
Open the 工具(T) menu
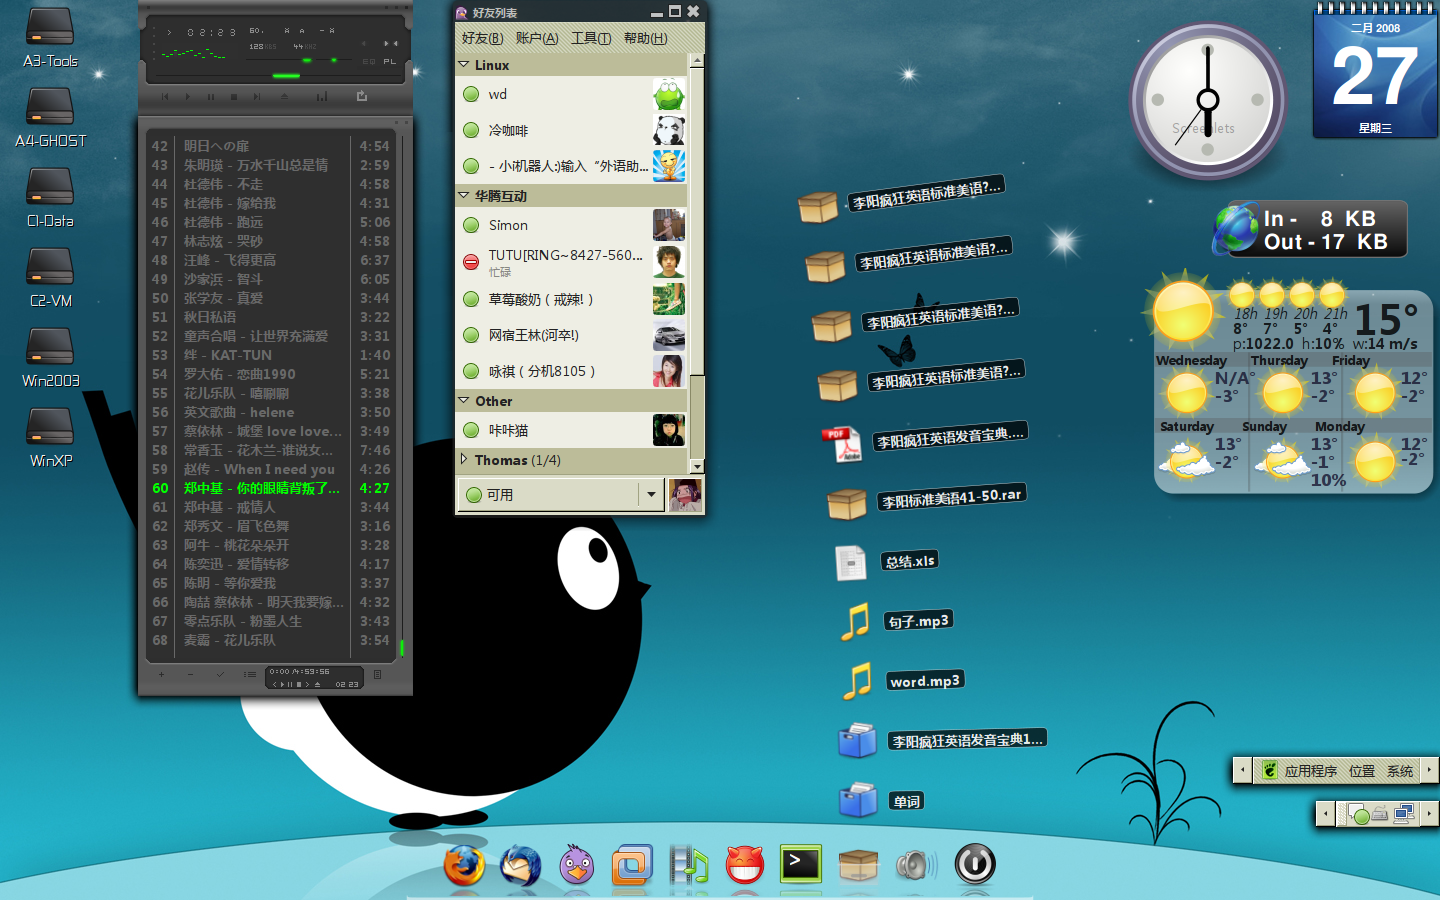coord(591,38)
